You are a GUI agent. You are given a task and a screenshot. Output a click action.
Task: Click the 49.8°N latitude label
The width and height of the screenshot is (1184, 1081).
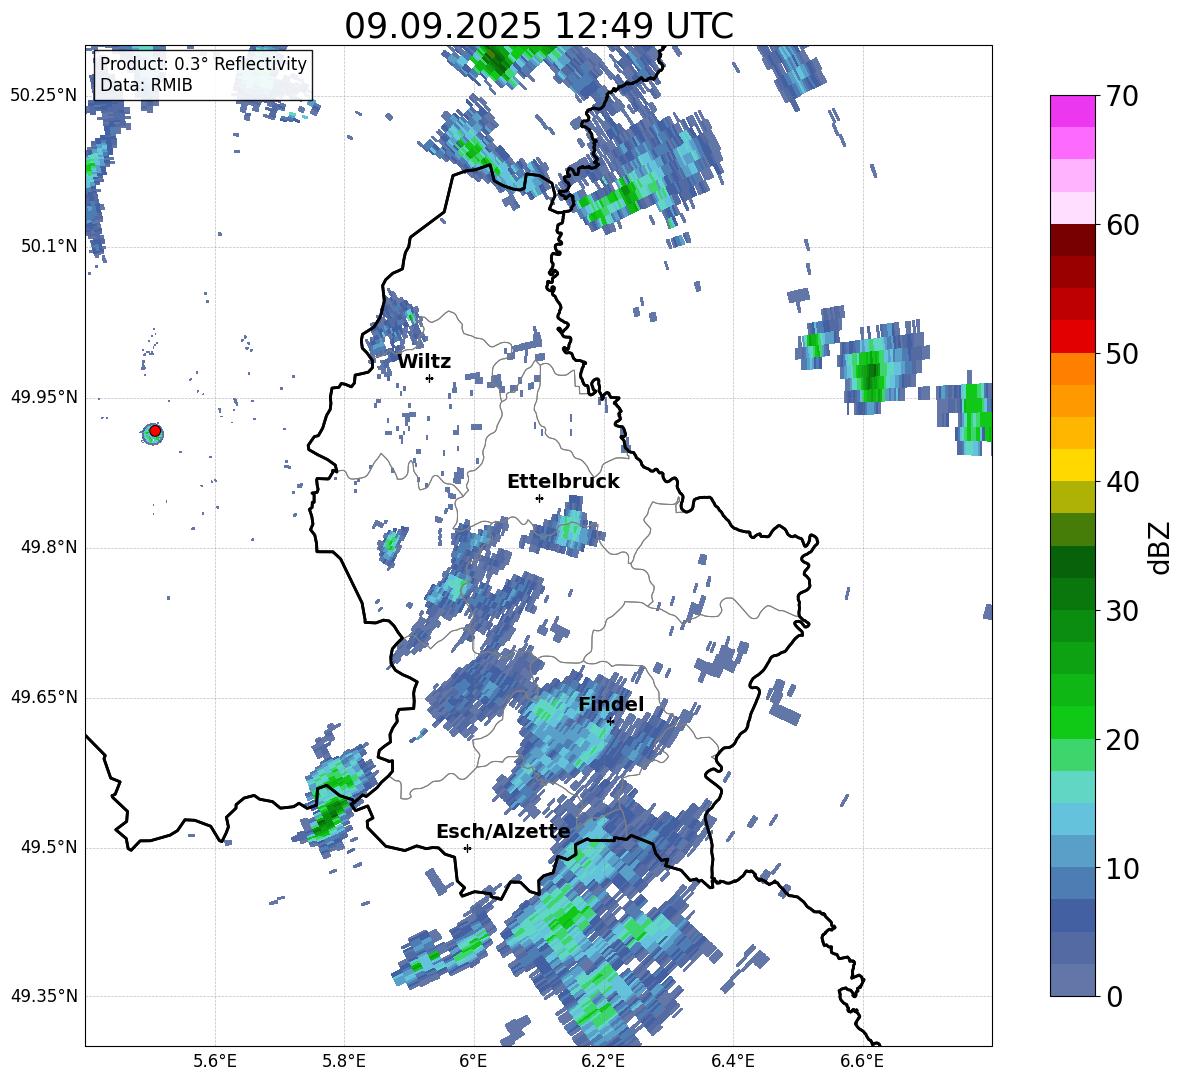(49, 547)
